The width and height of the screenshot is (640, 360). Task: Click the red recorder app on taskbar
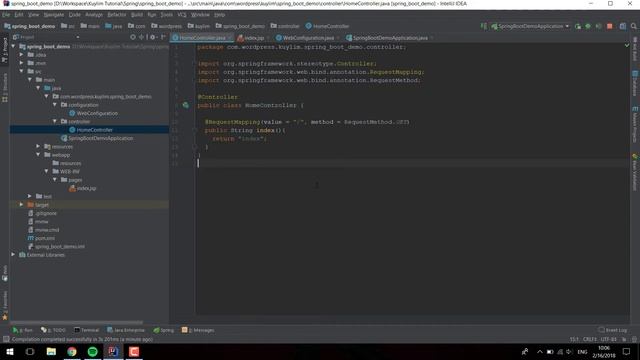[x=134, y=351]
